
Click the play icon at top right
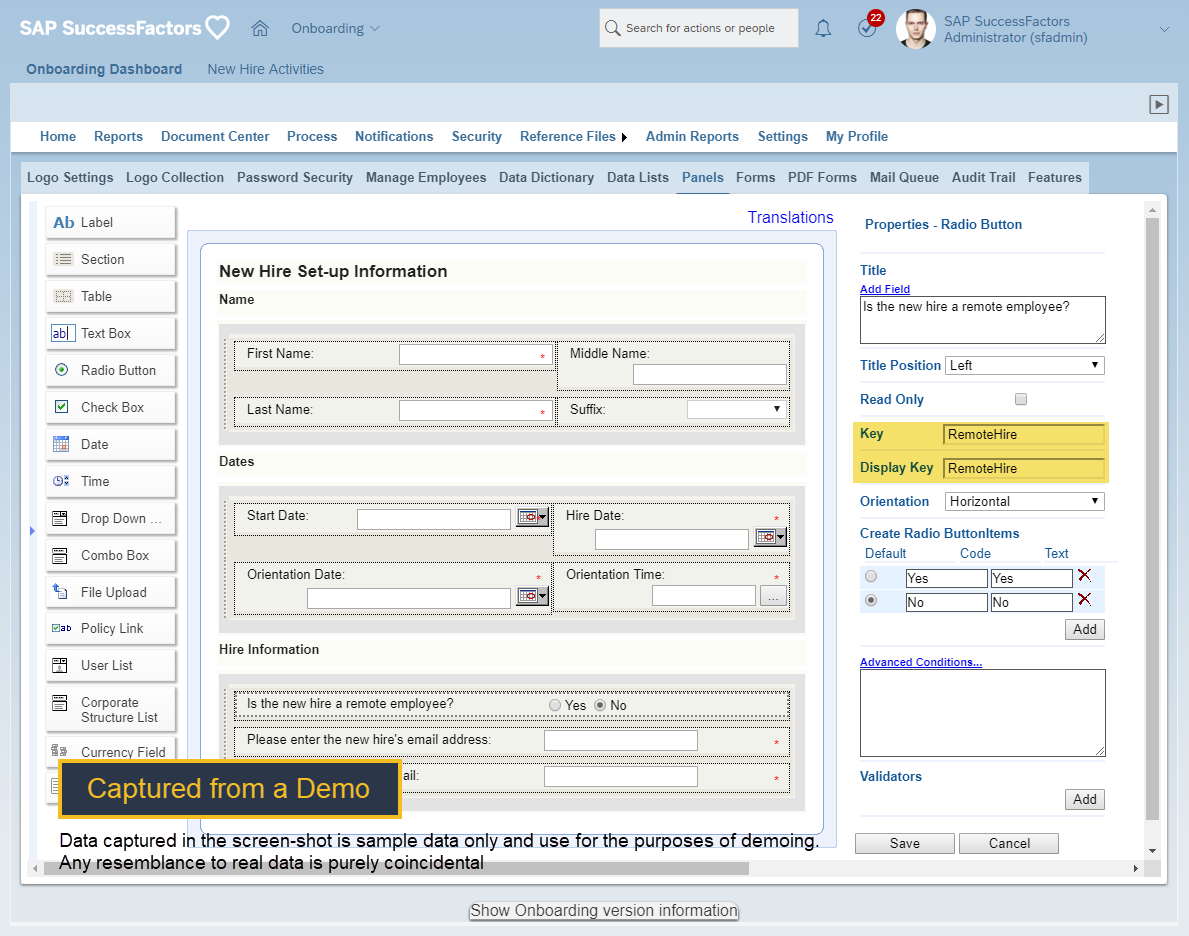point(1159,105)
